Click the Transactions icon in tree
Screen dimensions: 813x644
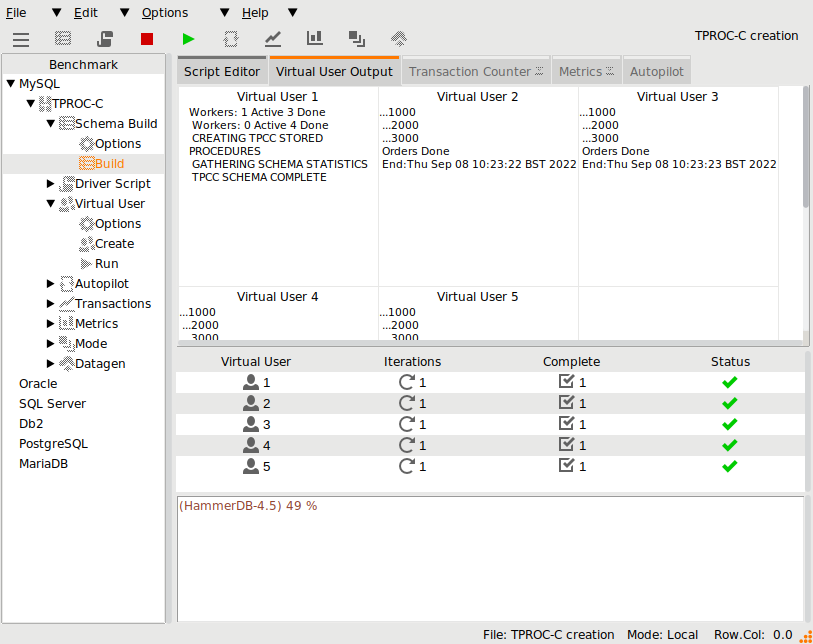point(66,303)
